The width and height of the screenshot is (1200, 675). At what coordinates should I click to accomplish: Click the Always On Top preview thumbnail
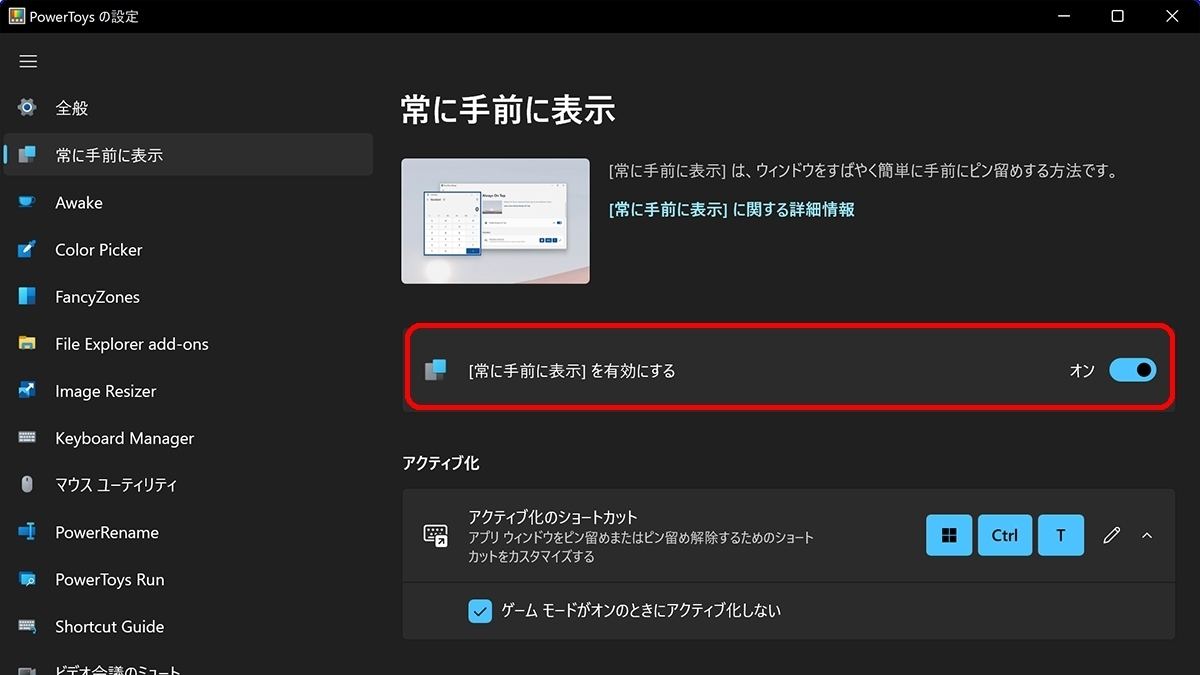pyautogui.click(x=495, y=220)
